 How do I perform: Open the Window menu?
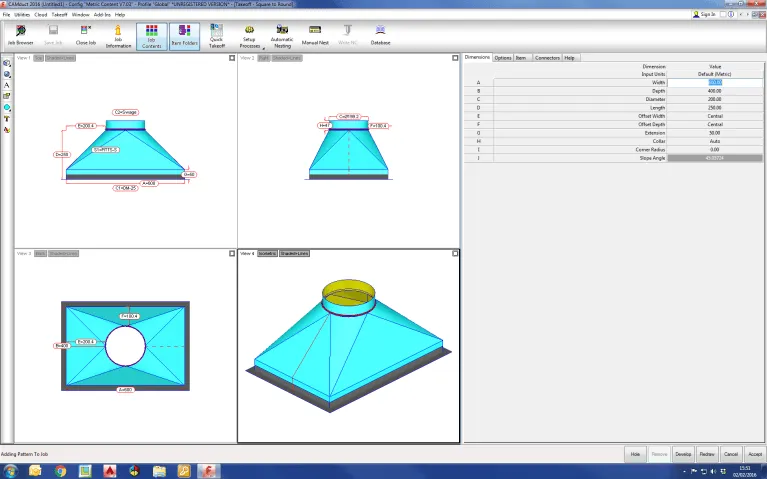click(x=81, y=15)
